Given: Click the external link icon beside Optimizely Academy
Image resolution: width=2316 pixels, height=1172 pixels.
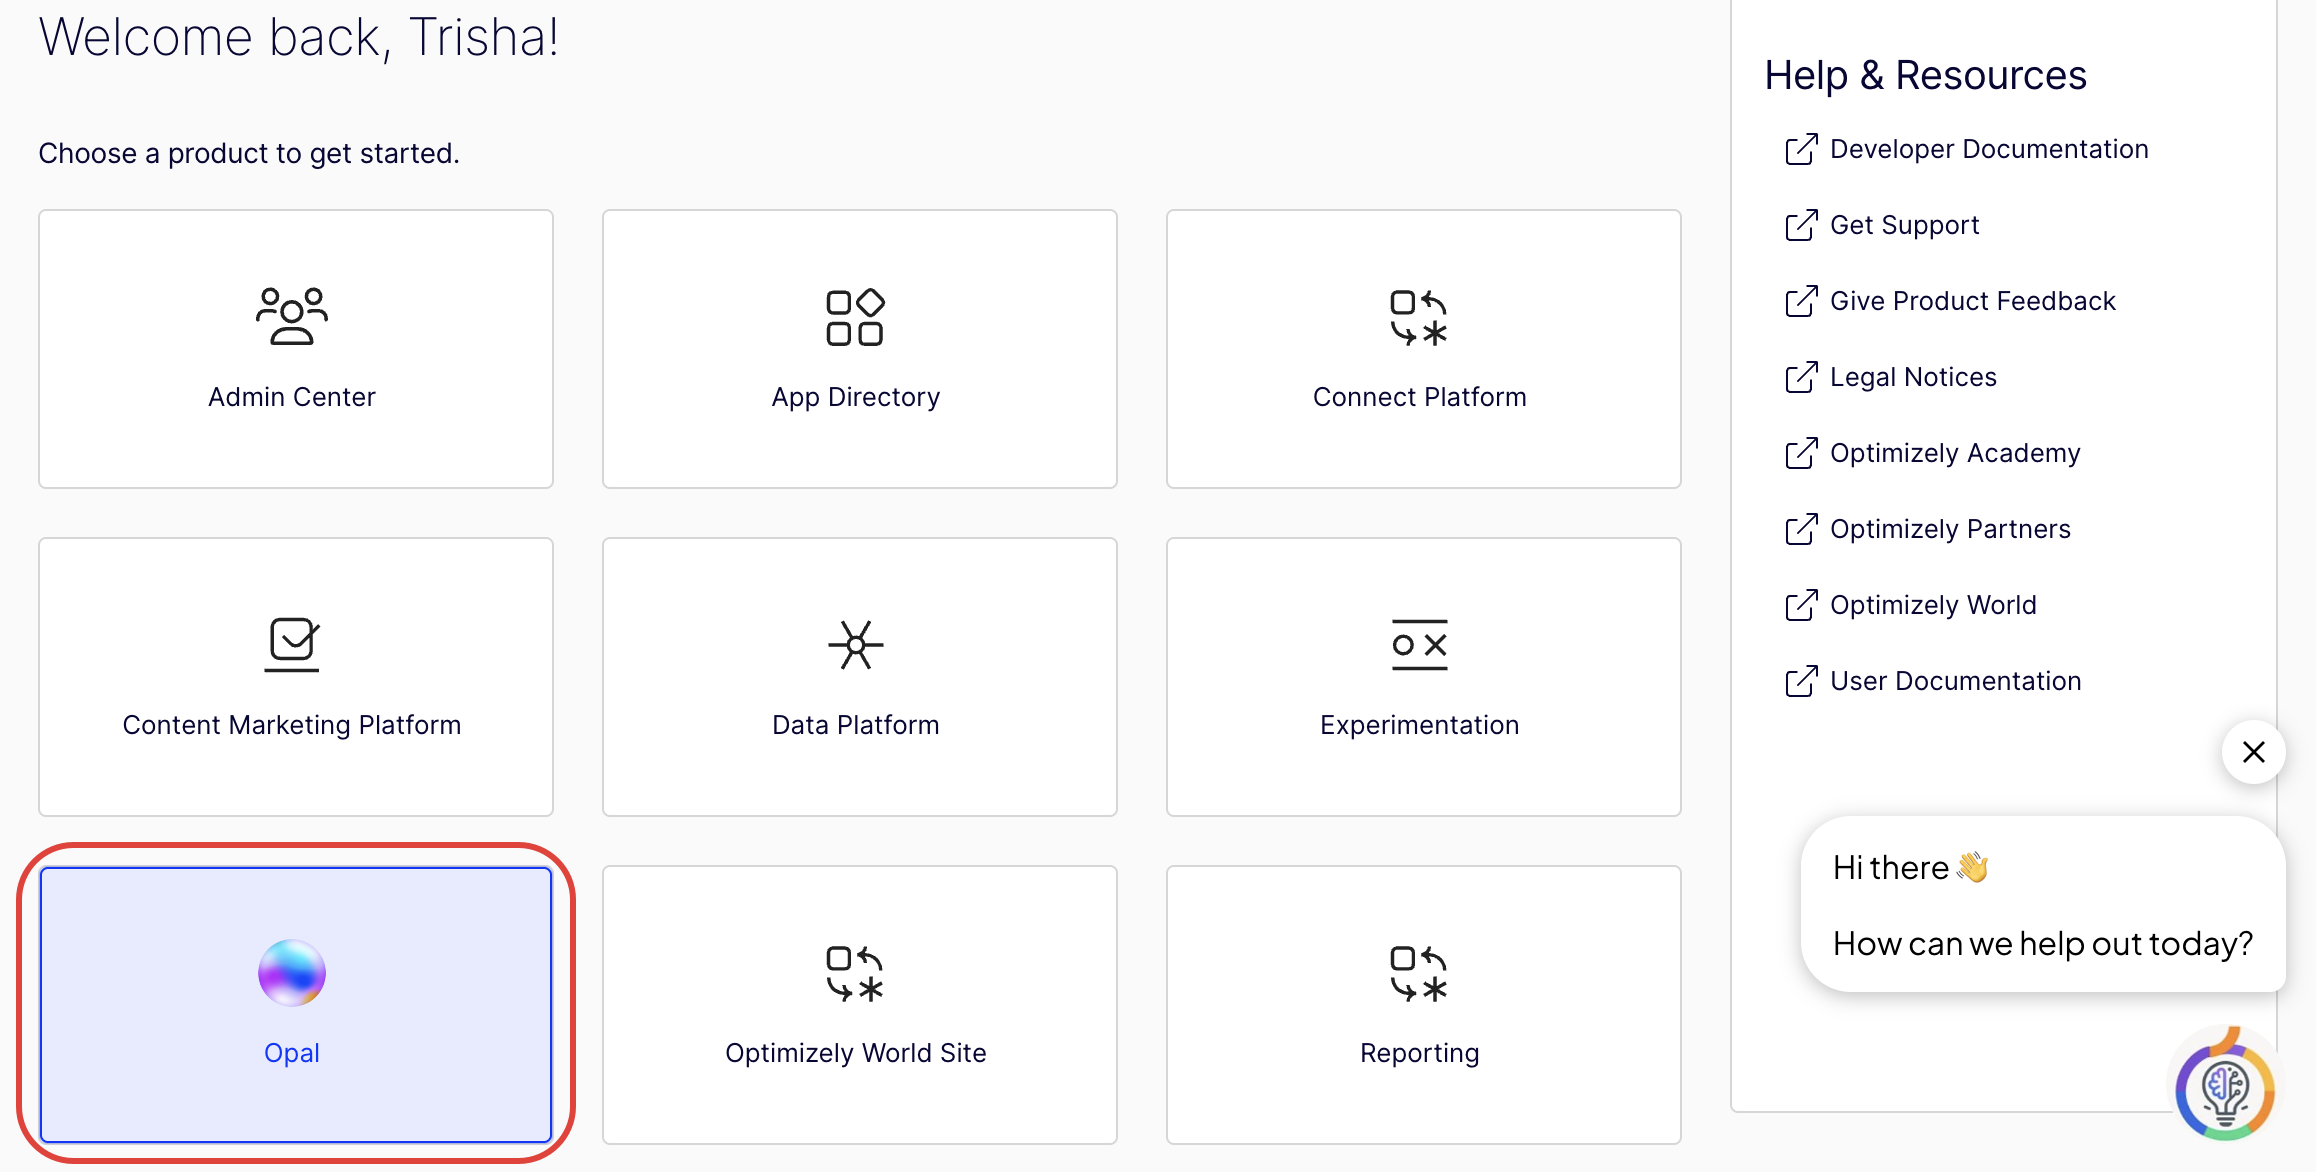Looking at the screenshot, I should point(1802,453).
